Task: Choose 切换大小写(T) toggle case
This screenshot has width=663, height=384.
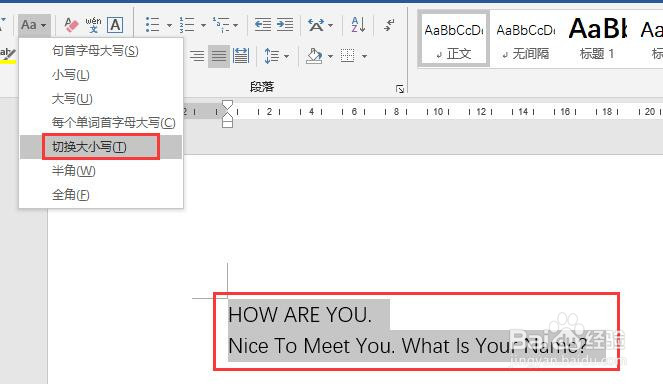Action: point(101,147)
